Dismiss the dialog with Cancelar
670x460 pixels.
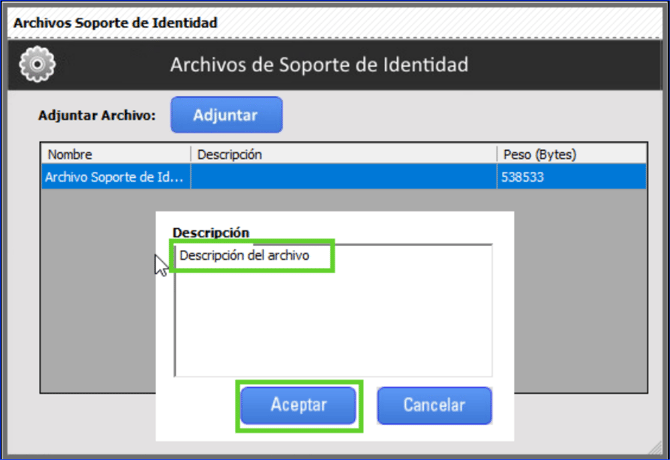pos(434,405)
